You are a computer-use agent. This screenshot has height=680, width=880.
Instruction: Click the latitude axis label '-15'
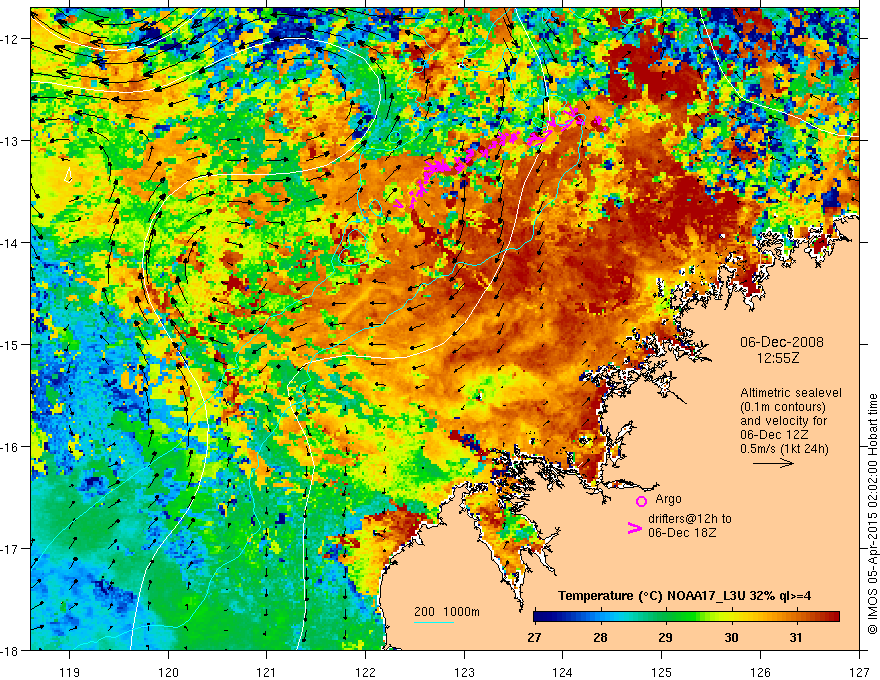click(10, 344)
